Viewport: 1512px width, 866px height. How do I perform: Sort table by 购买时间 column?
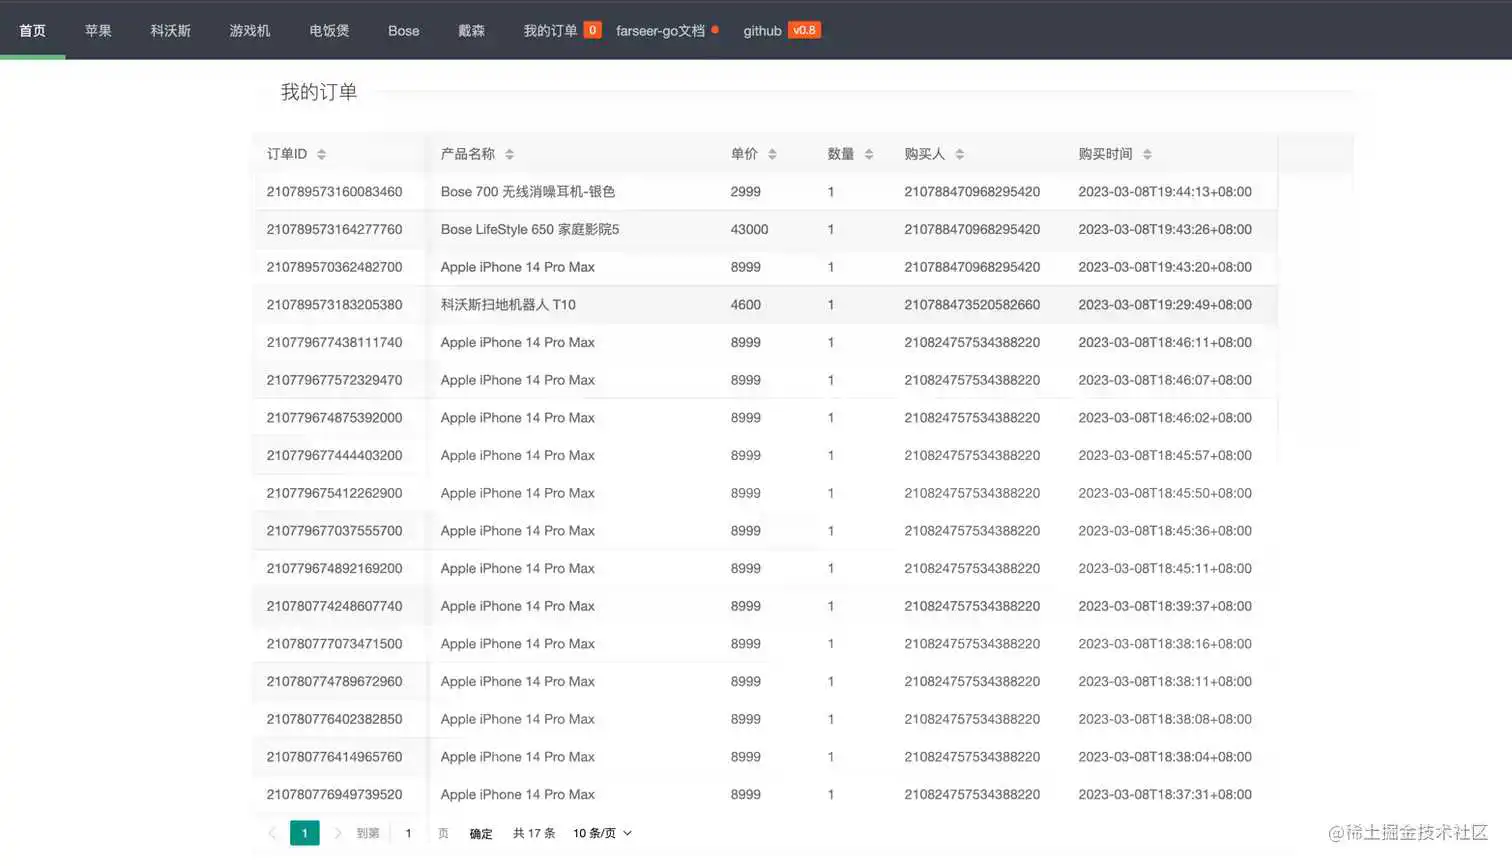pos(1147,154)
